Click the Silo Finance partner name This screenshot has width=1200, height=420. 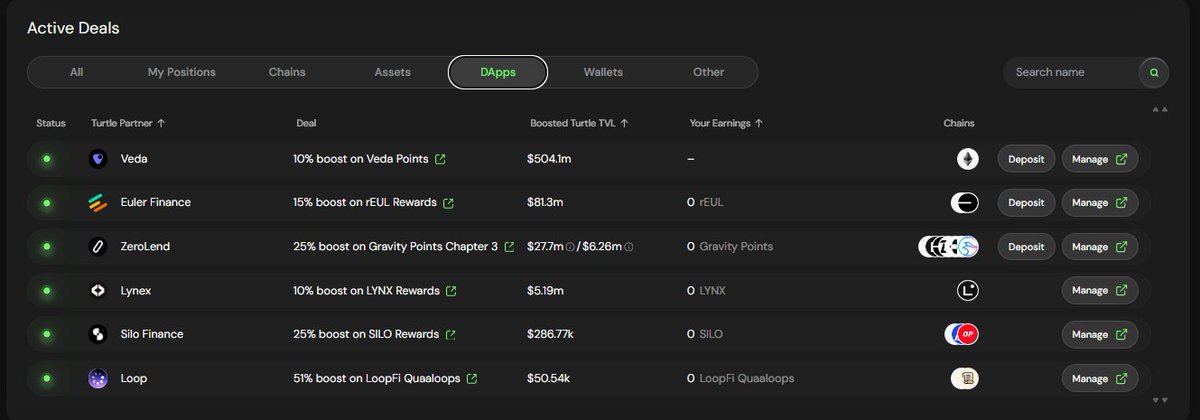click(152, 334)
